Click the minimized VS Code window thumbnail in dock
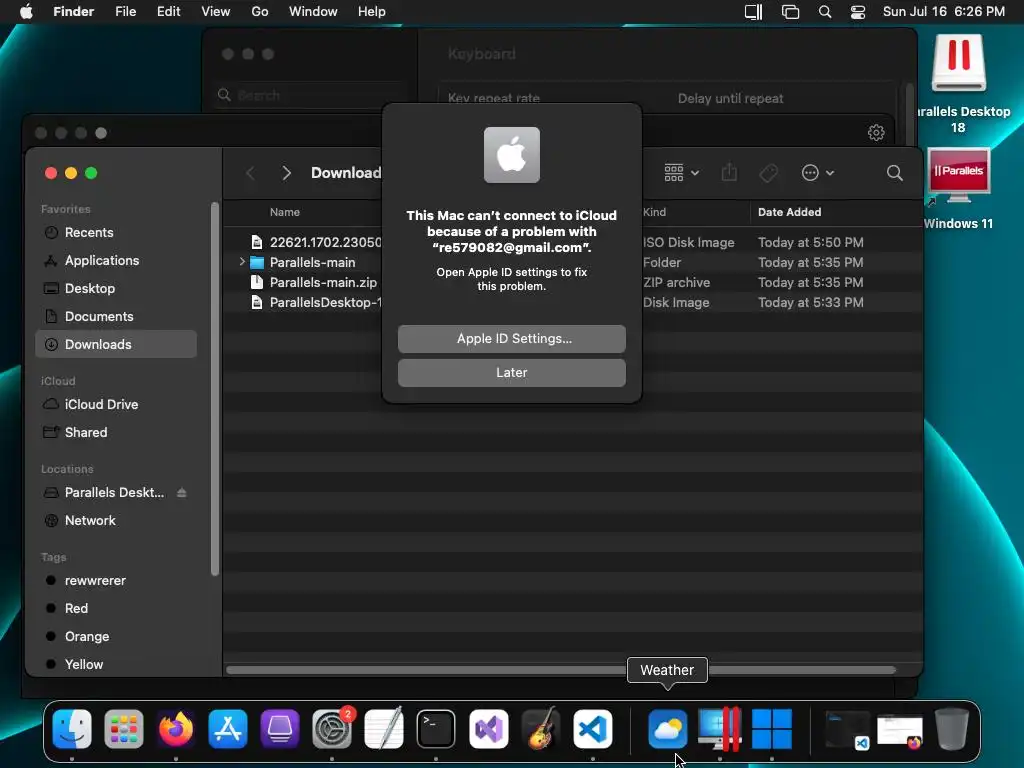1024x768 pixels. (x=847, y=729)
